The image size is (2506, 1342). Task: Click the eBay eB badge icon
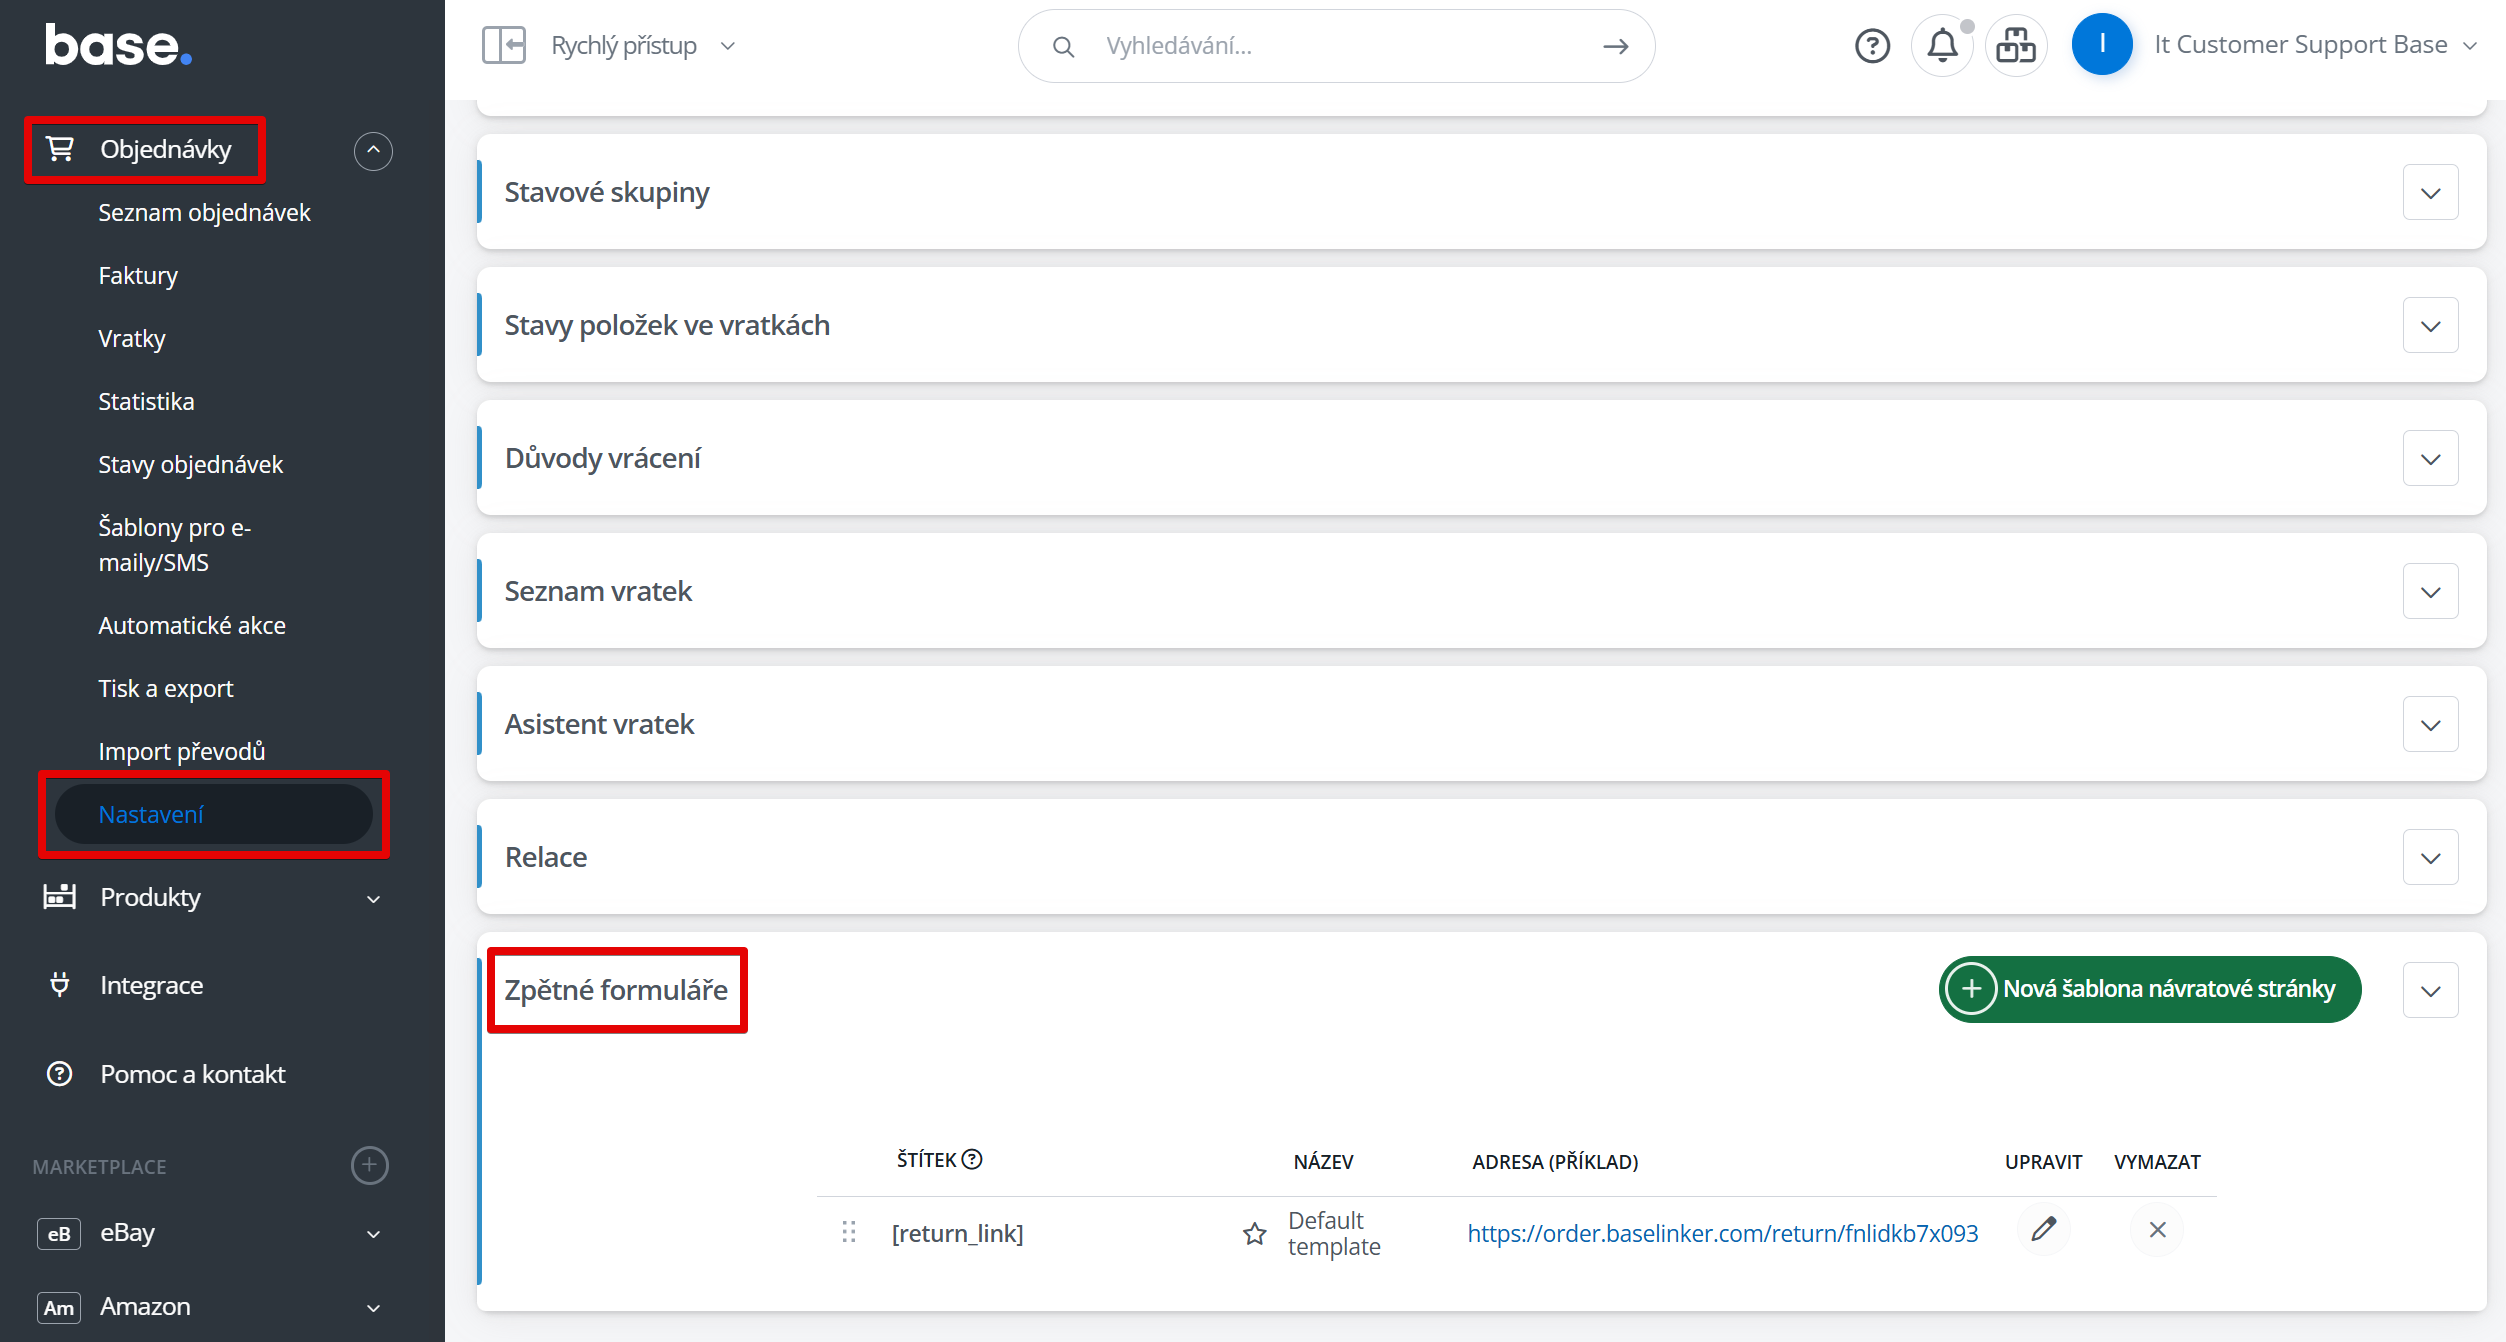(59, 1233)
